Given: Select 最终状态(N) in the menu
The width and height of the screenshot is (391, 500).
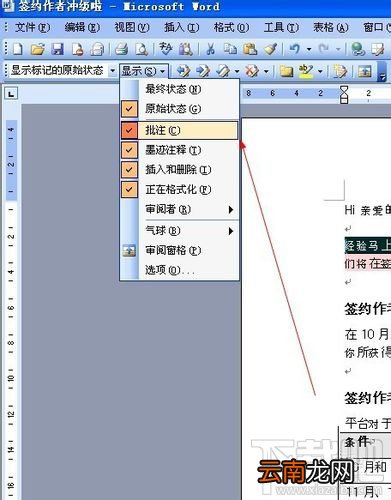Looking at the screenshot, I should (179, 89).
